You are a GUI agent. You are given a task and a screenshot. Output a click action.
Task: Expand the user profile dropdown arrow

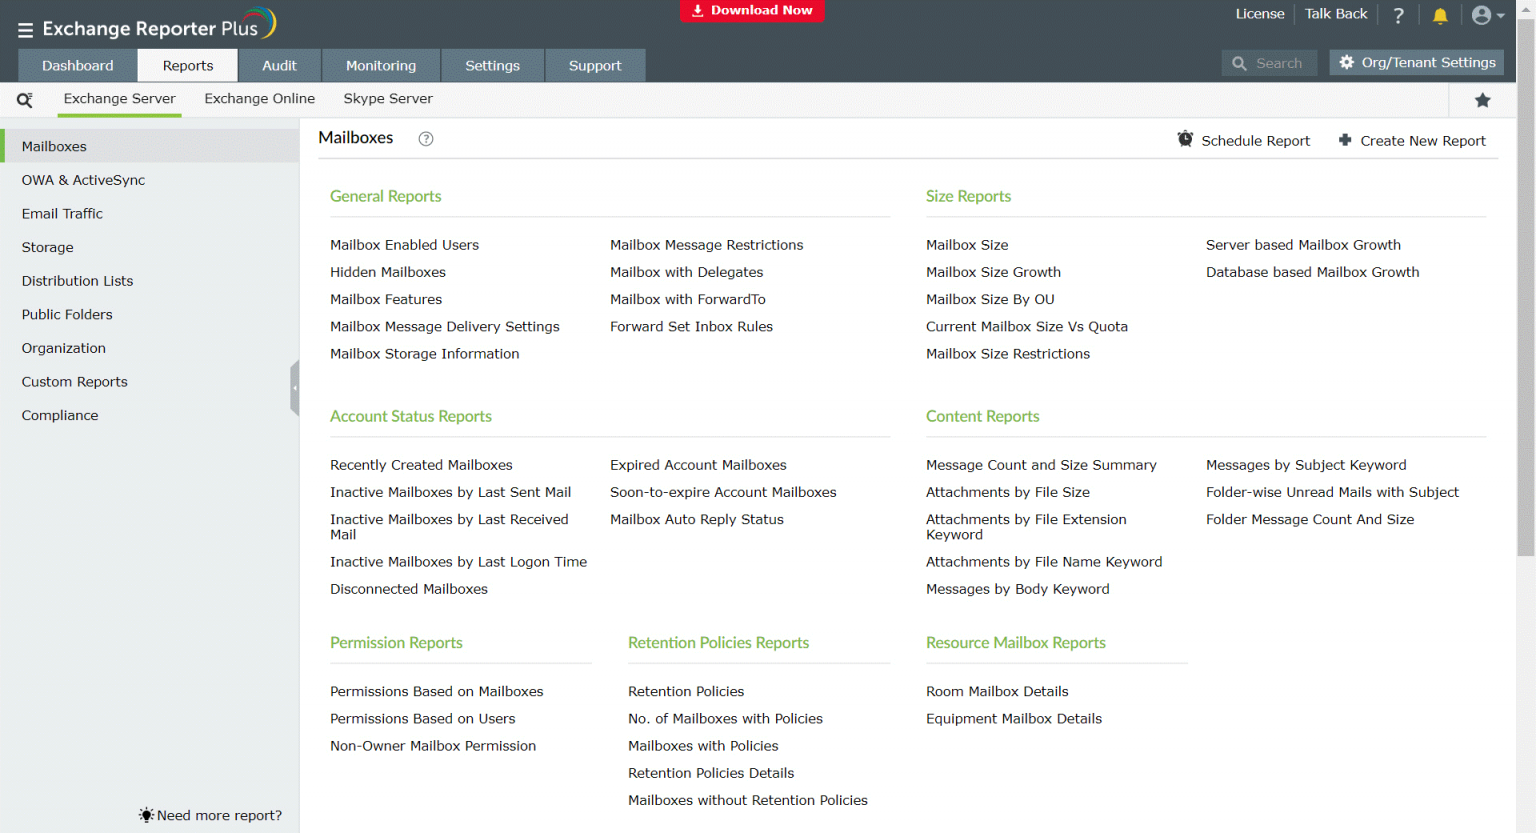point(1500,15)
